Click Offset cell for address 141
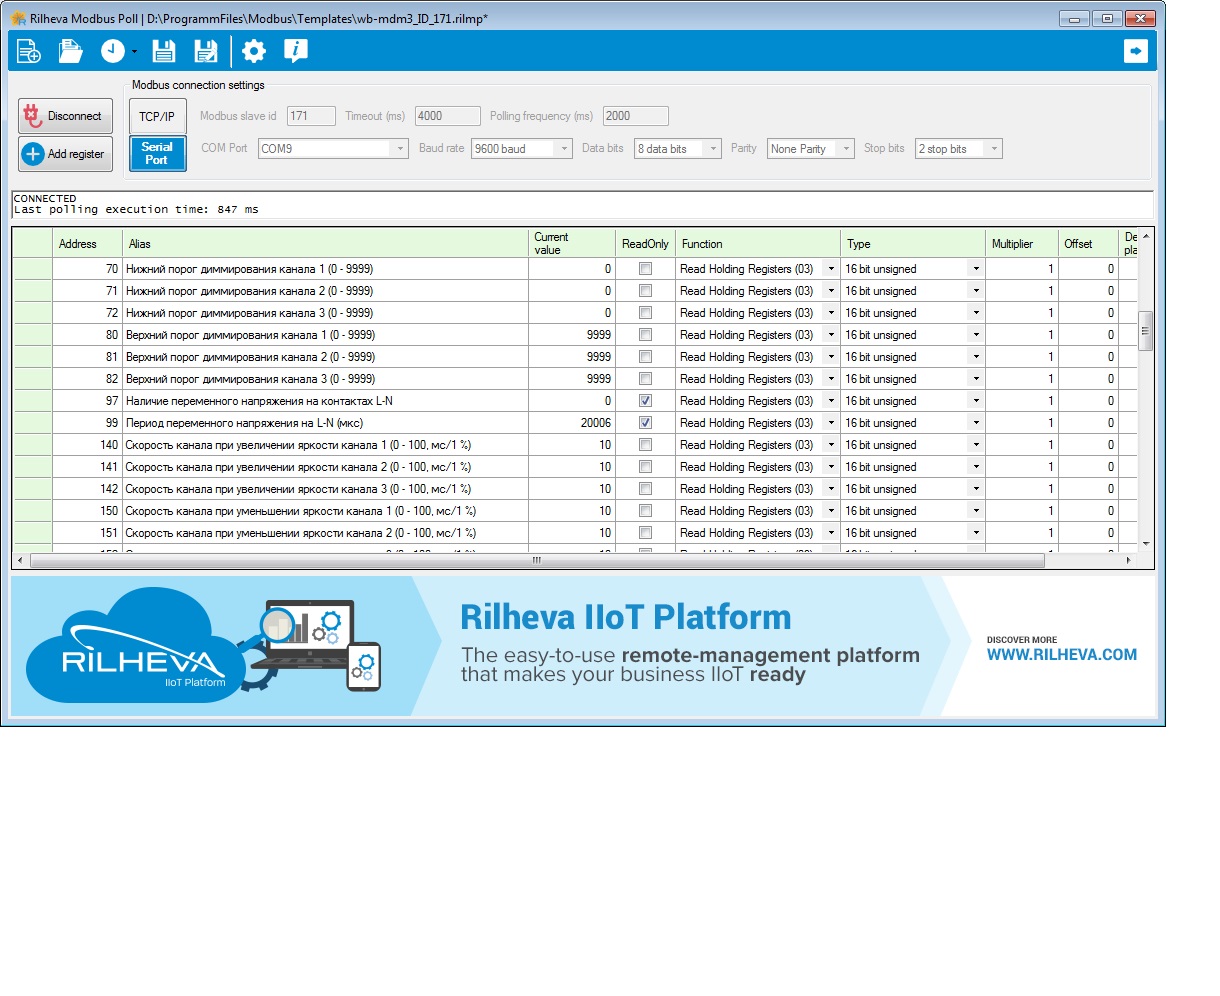 [x=1088, y=467]
